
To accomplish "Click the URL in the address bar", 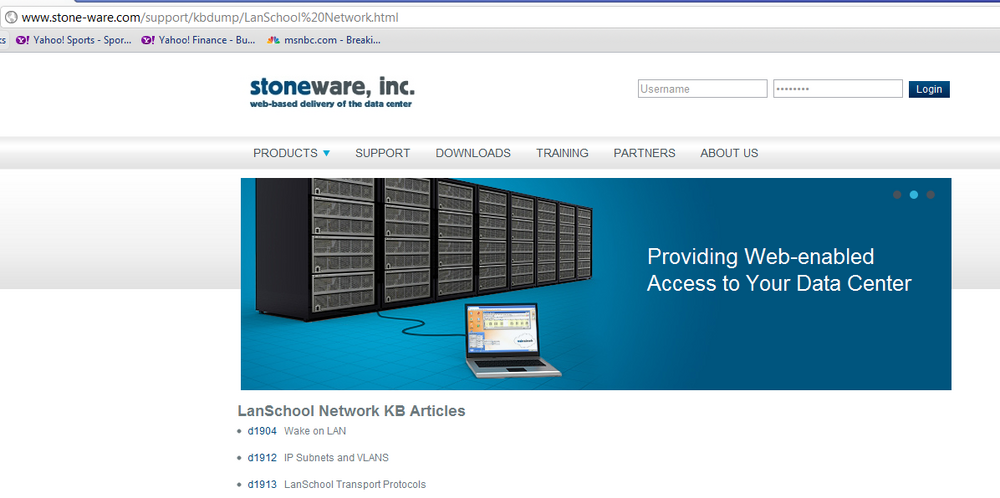I will coord(210,17).
